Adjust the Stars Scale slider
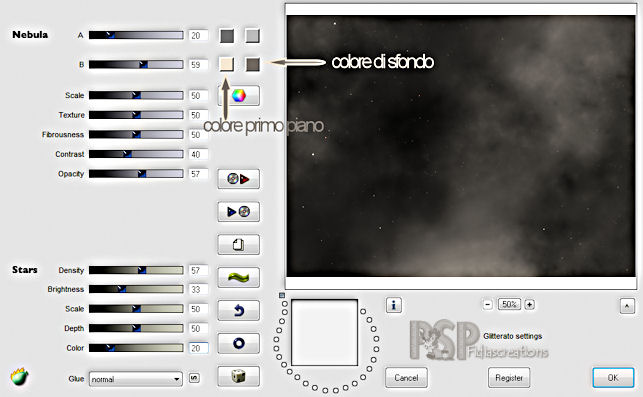This screenshot has width=643, height=397. pyautogui.click(x=136, y=308)
